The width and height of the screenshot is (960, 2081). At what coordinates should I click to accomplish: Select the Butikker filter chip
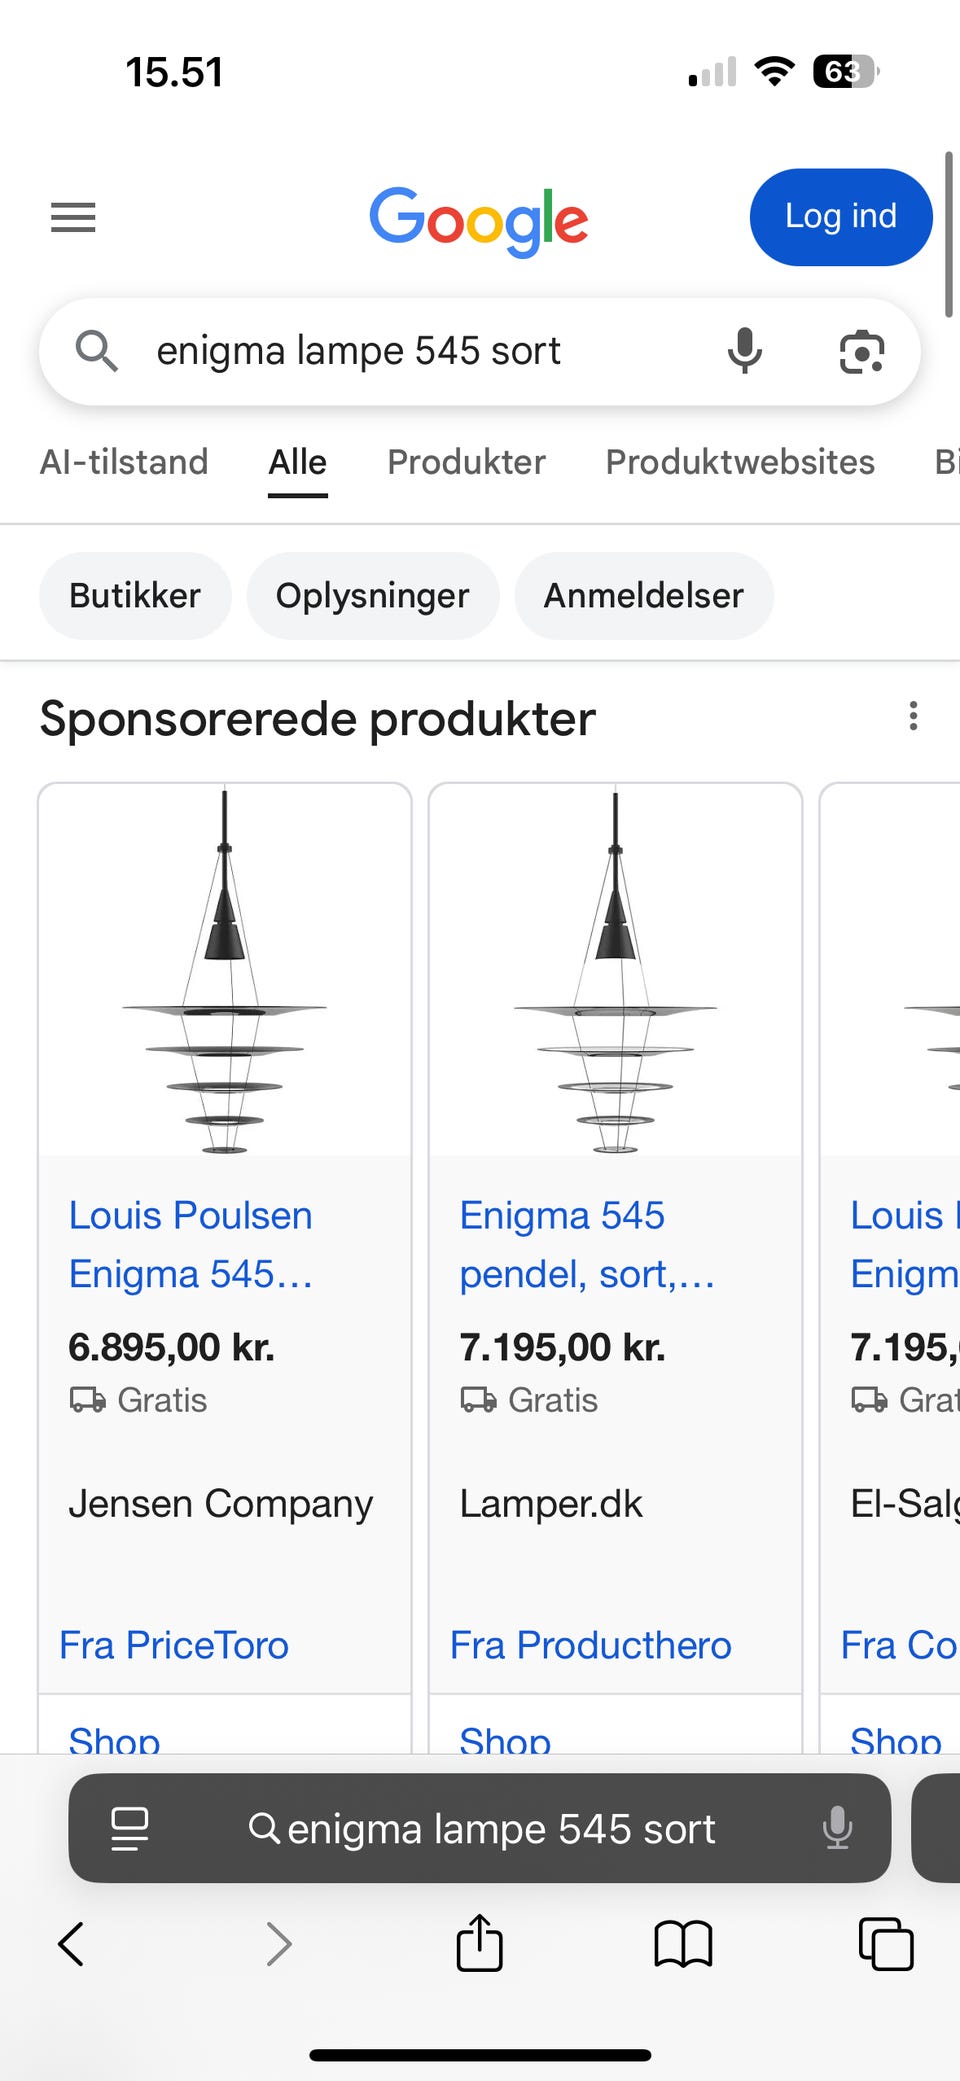pyautogui.click(x=135, y=596)
